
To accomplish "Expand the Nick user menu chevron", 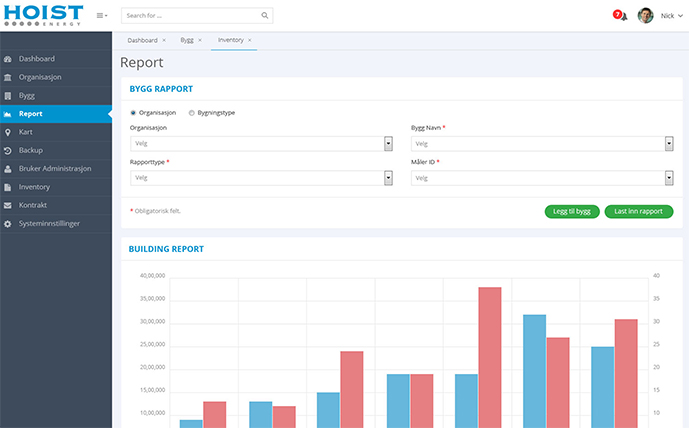I will pyautogui.click(x=680, y=16).
